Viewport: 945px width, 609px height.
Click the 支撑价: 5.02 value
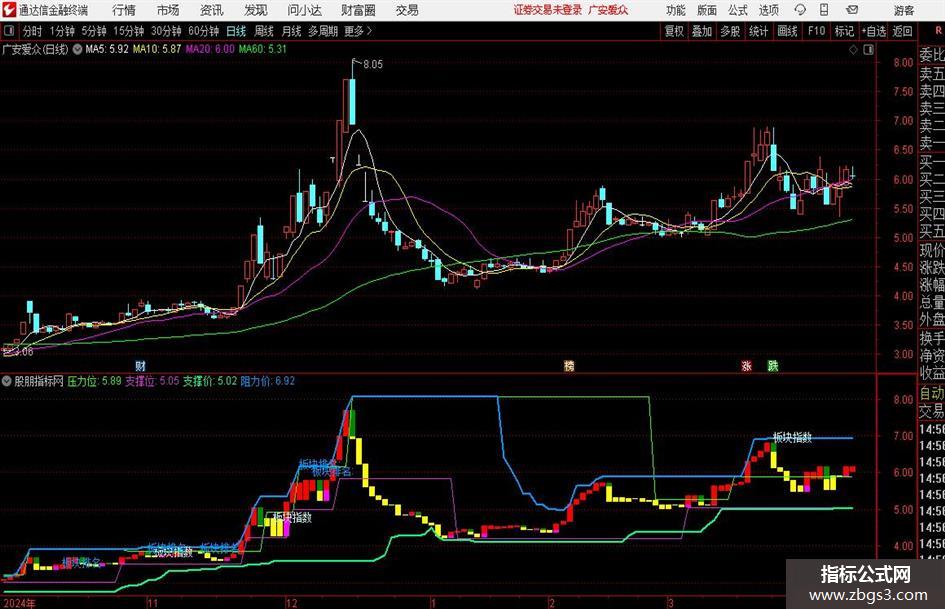click(x=210, y=381)
